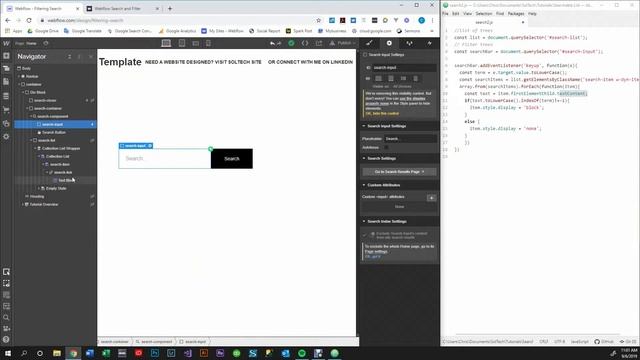640x360 pixels.
Task: Collapse the Collection List Wrapper item
Action: (35, 148)
